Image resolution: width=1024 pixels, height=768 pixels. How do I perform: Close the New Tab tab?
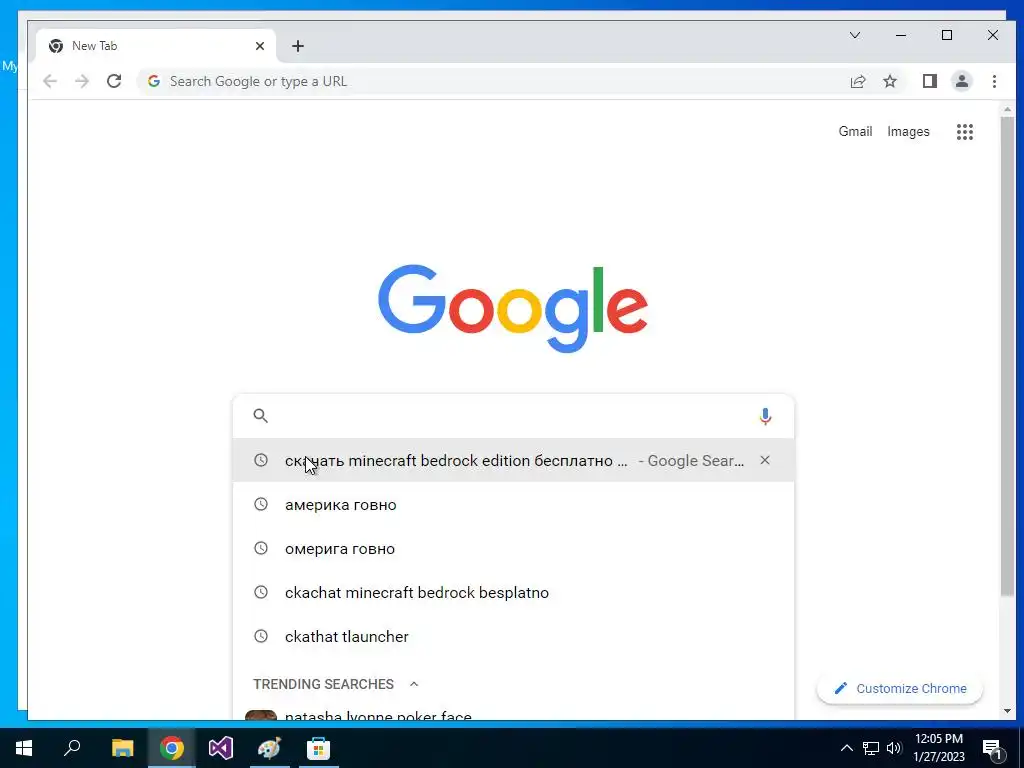[x=260, y=46]
